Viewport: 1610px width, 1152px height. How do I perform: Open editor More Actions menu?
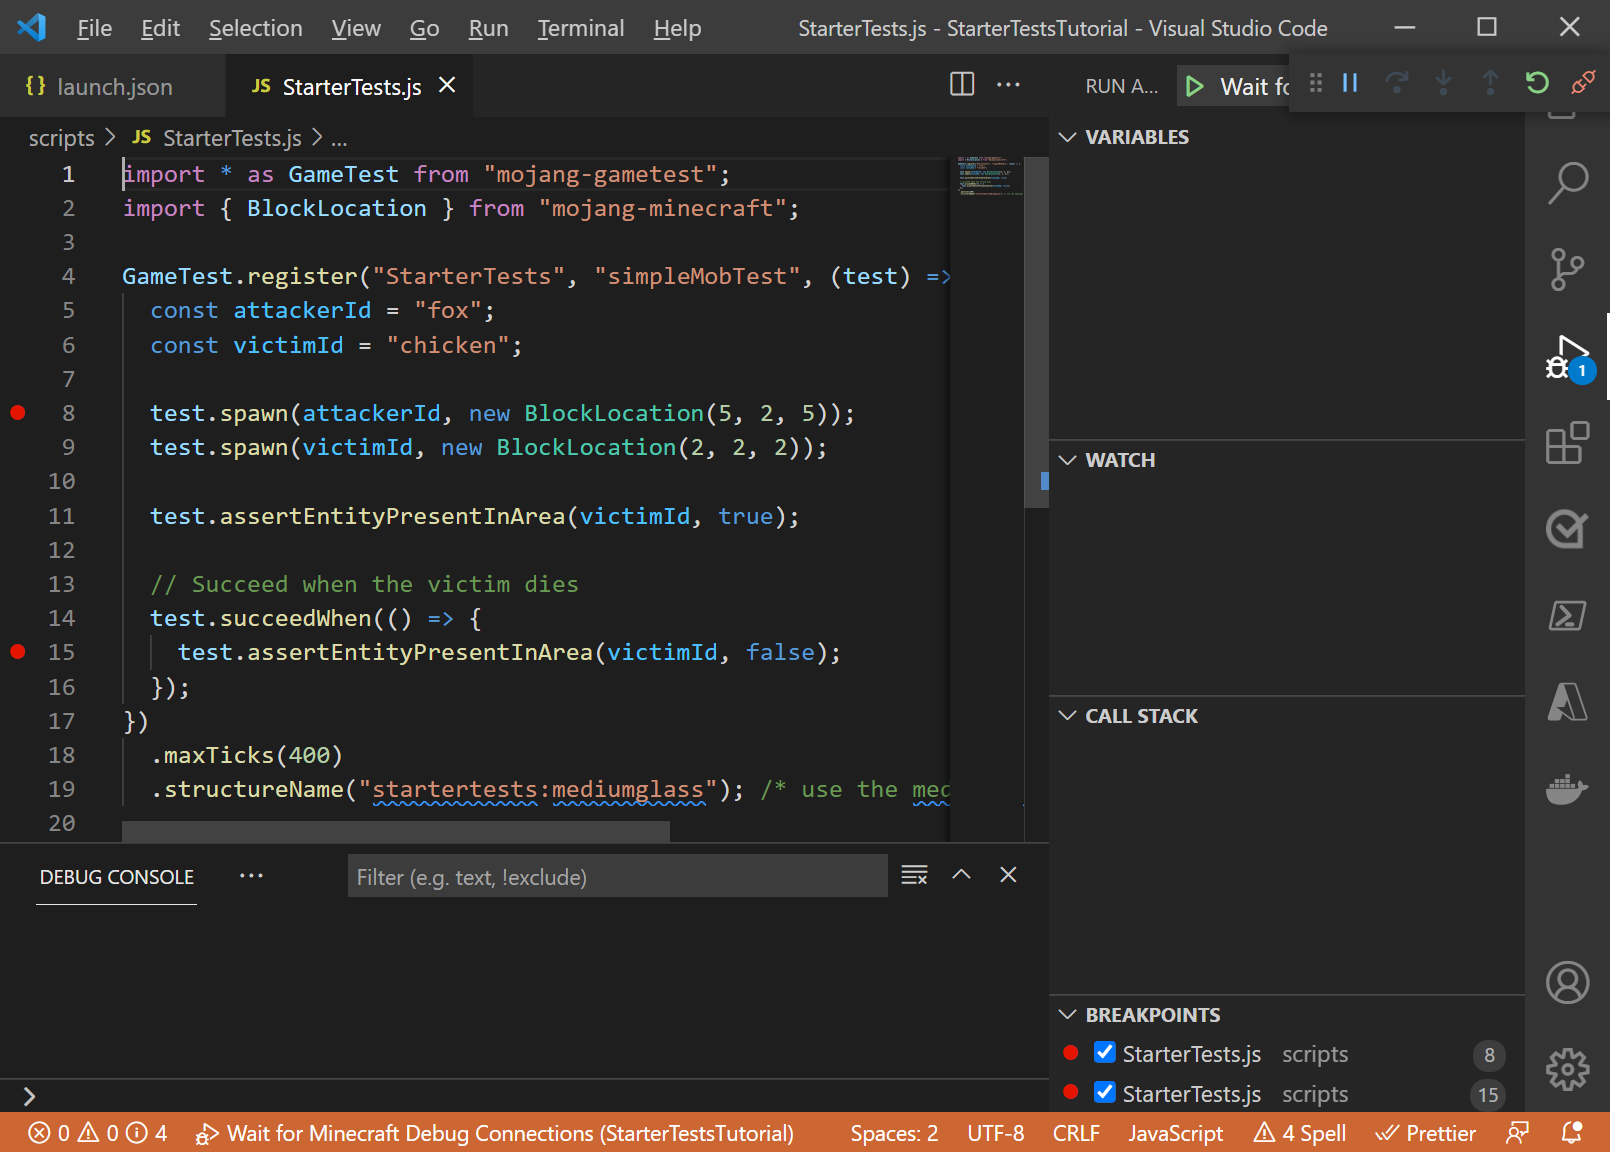(x=1008, y=84)
